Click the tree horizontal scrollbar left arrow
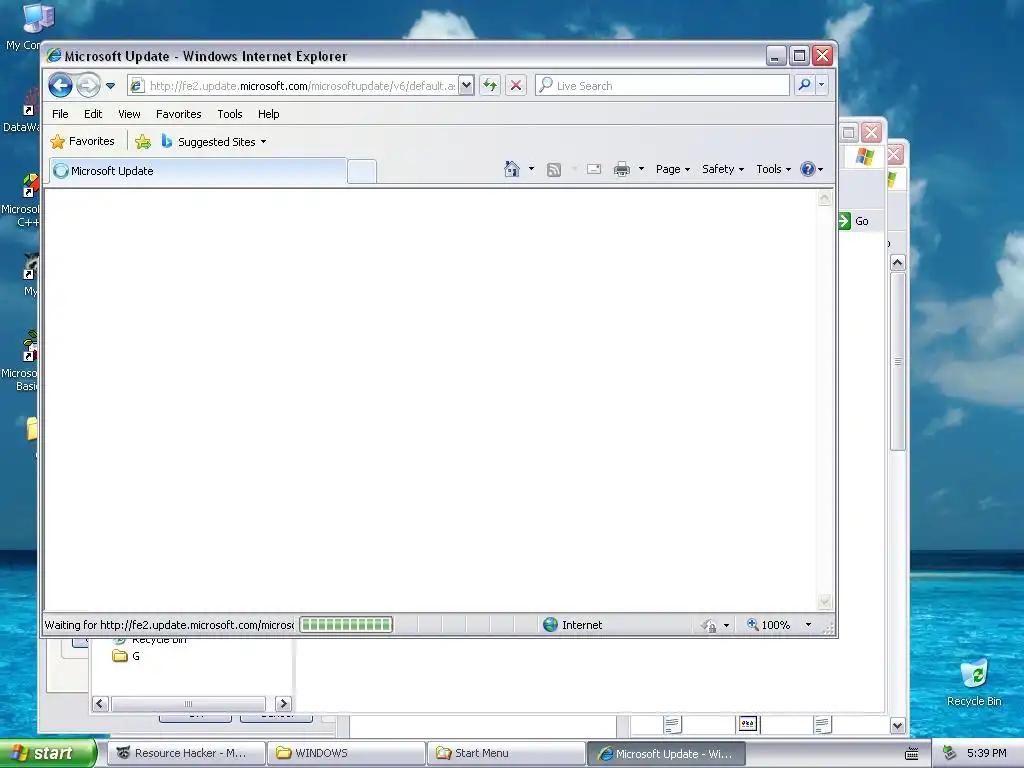Screen dimensions: 1024x768 [x=100, y=703]
